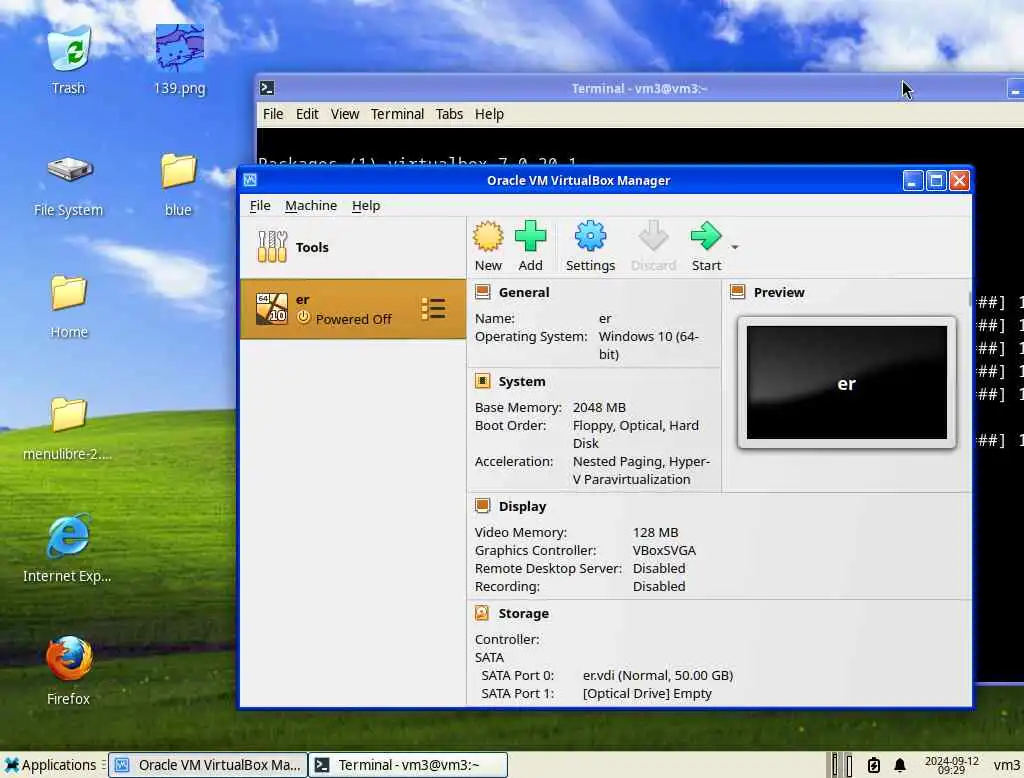The height and width of the screenshot is (778, 1024).
Task: Open the Start button dropdown arrow
Action: click(x=735, y=248)
